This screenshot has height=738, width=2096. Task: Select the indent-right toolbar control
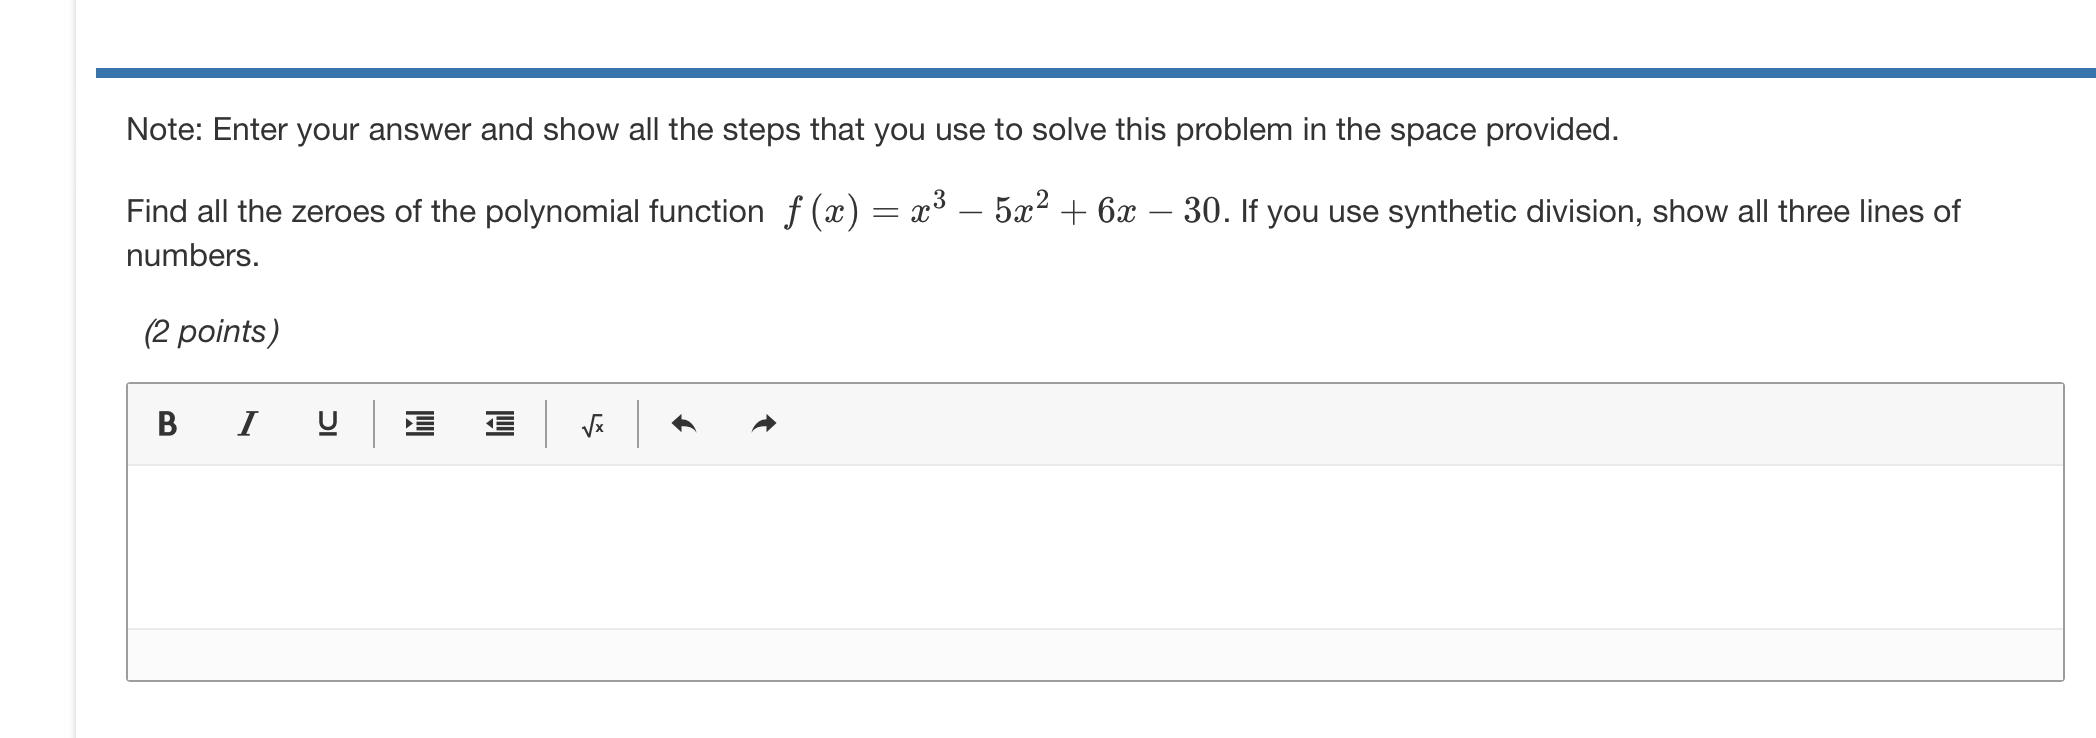(x=420, y=423)
